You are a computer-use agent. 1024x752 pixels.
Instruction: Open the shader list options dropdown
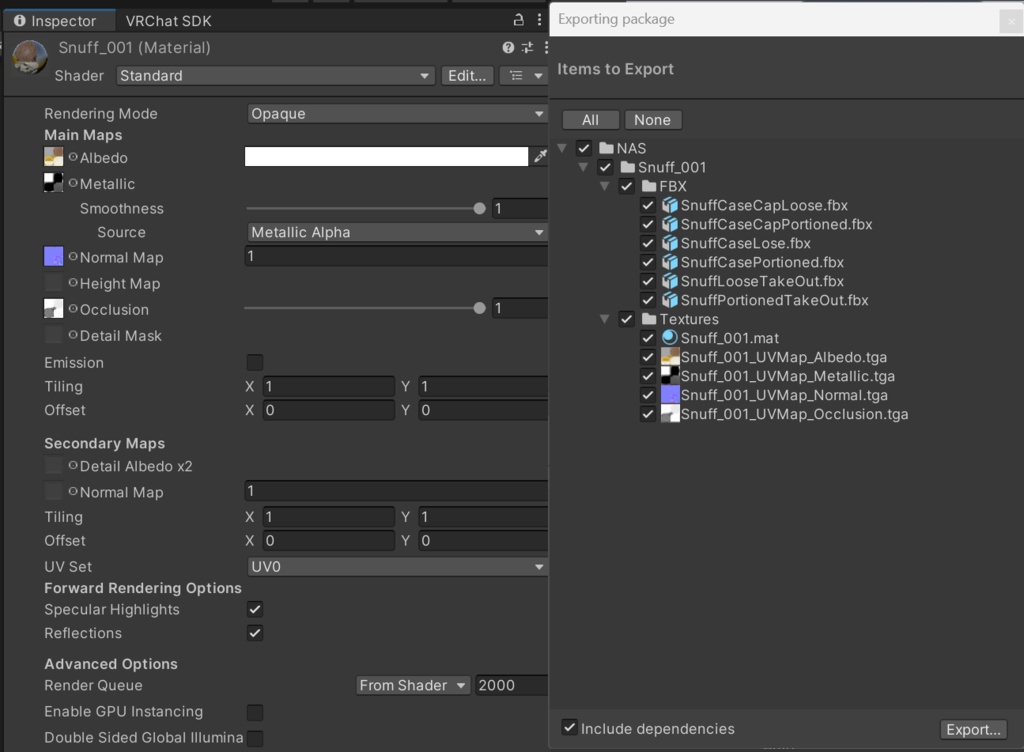(x=525, y=76)
